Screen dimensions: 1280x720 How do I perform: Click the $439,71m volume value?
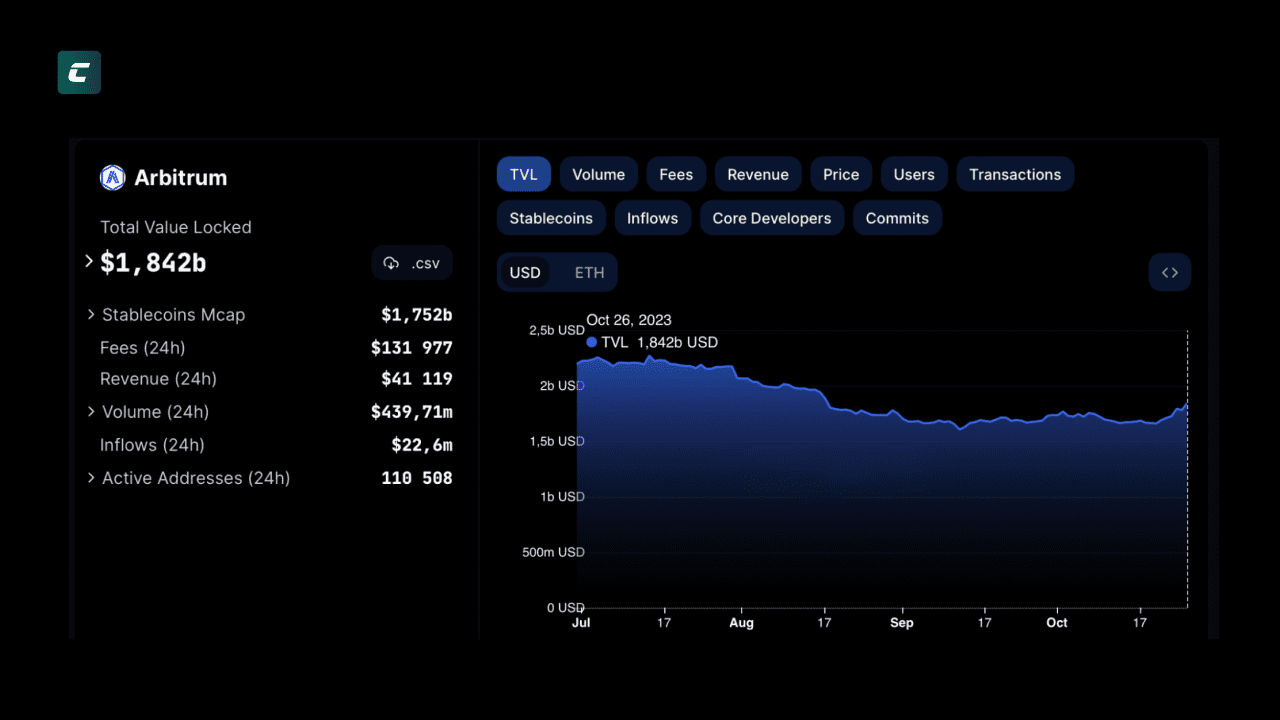pos(412,411)
